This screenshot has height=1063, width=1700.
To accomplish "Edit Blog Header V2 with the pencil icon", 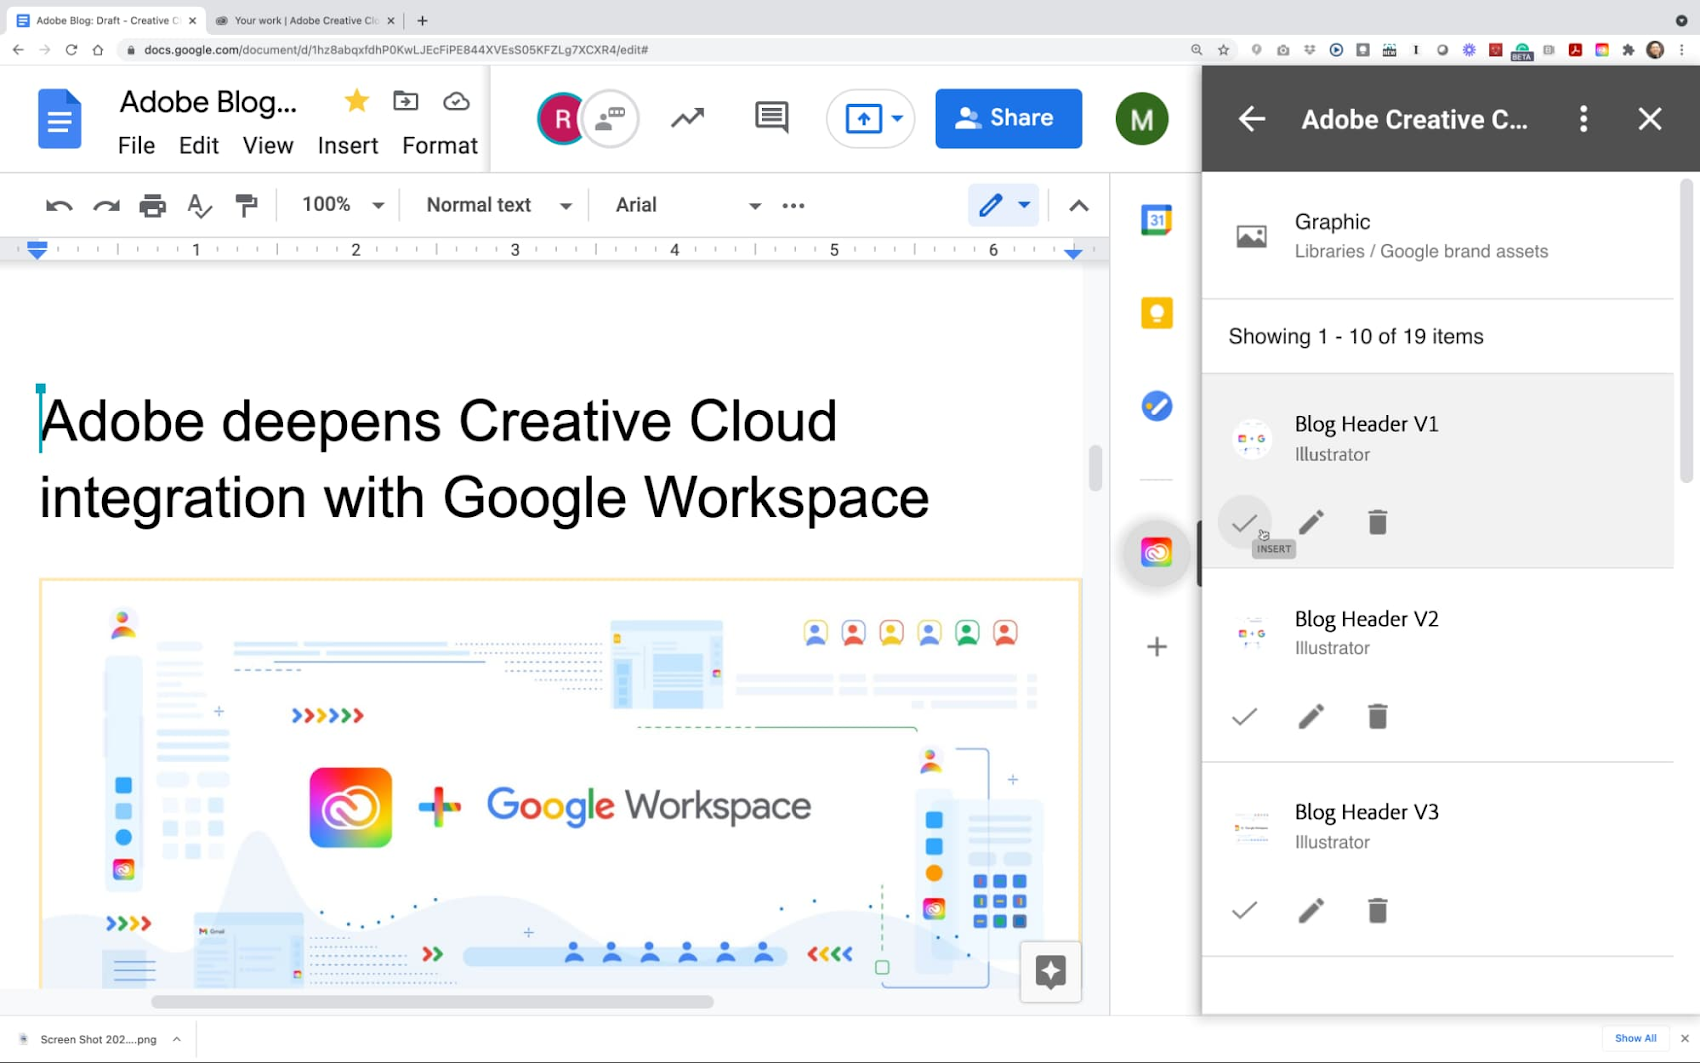I will point(1310,716).
